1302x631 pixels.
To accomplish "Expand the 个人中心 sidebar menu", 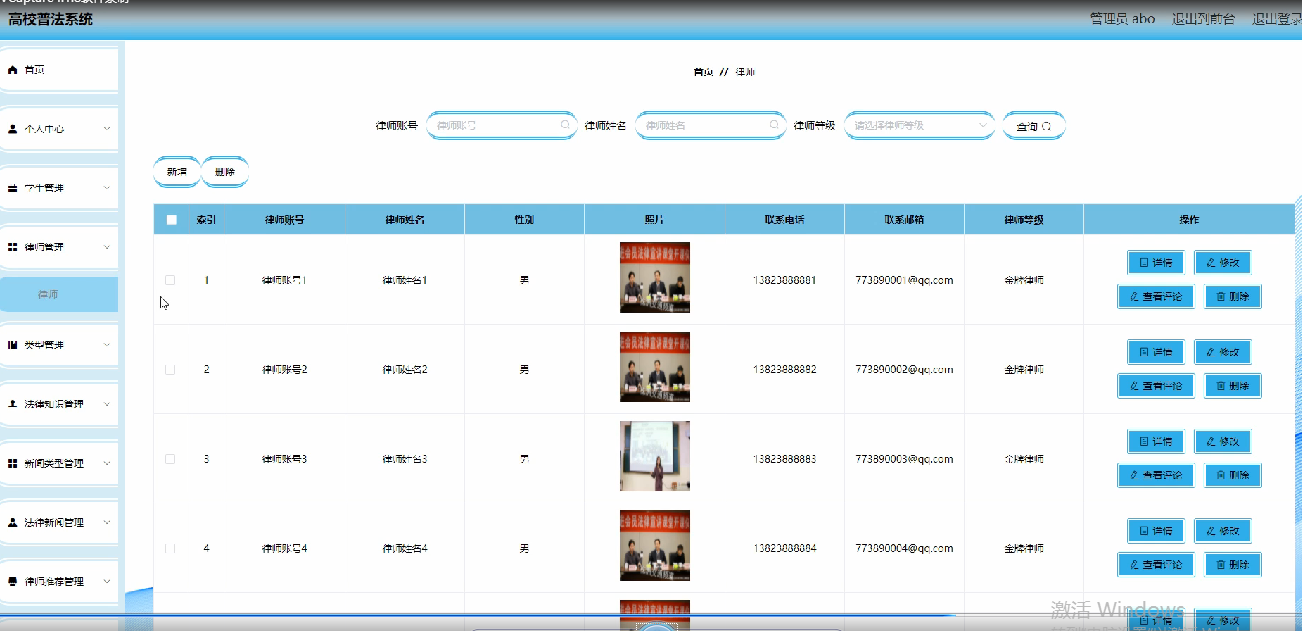I will click(x=59, y=129).
